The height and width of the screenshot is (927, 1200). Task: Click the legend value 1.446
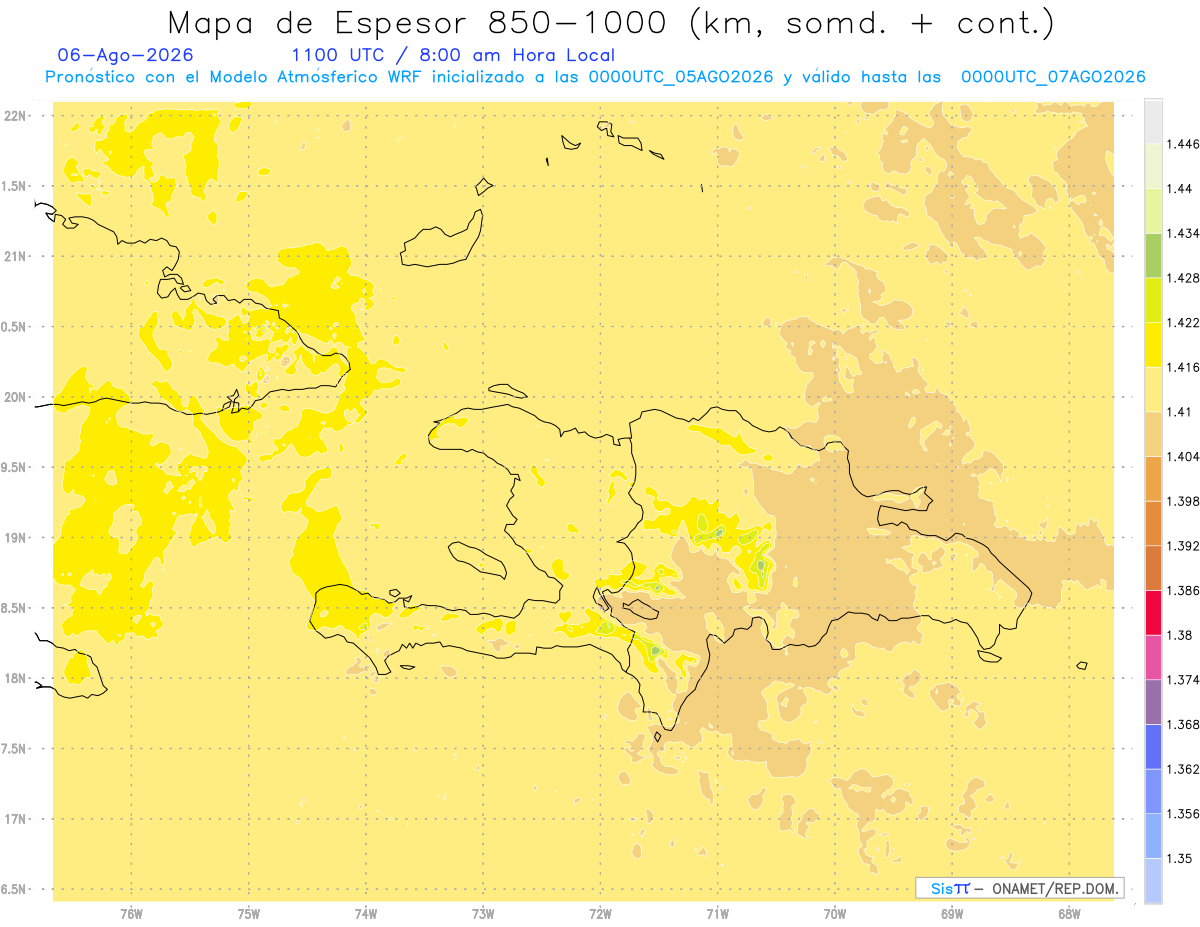point(1185,144)
